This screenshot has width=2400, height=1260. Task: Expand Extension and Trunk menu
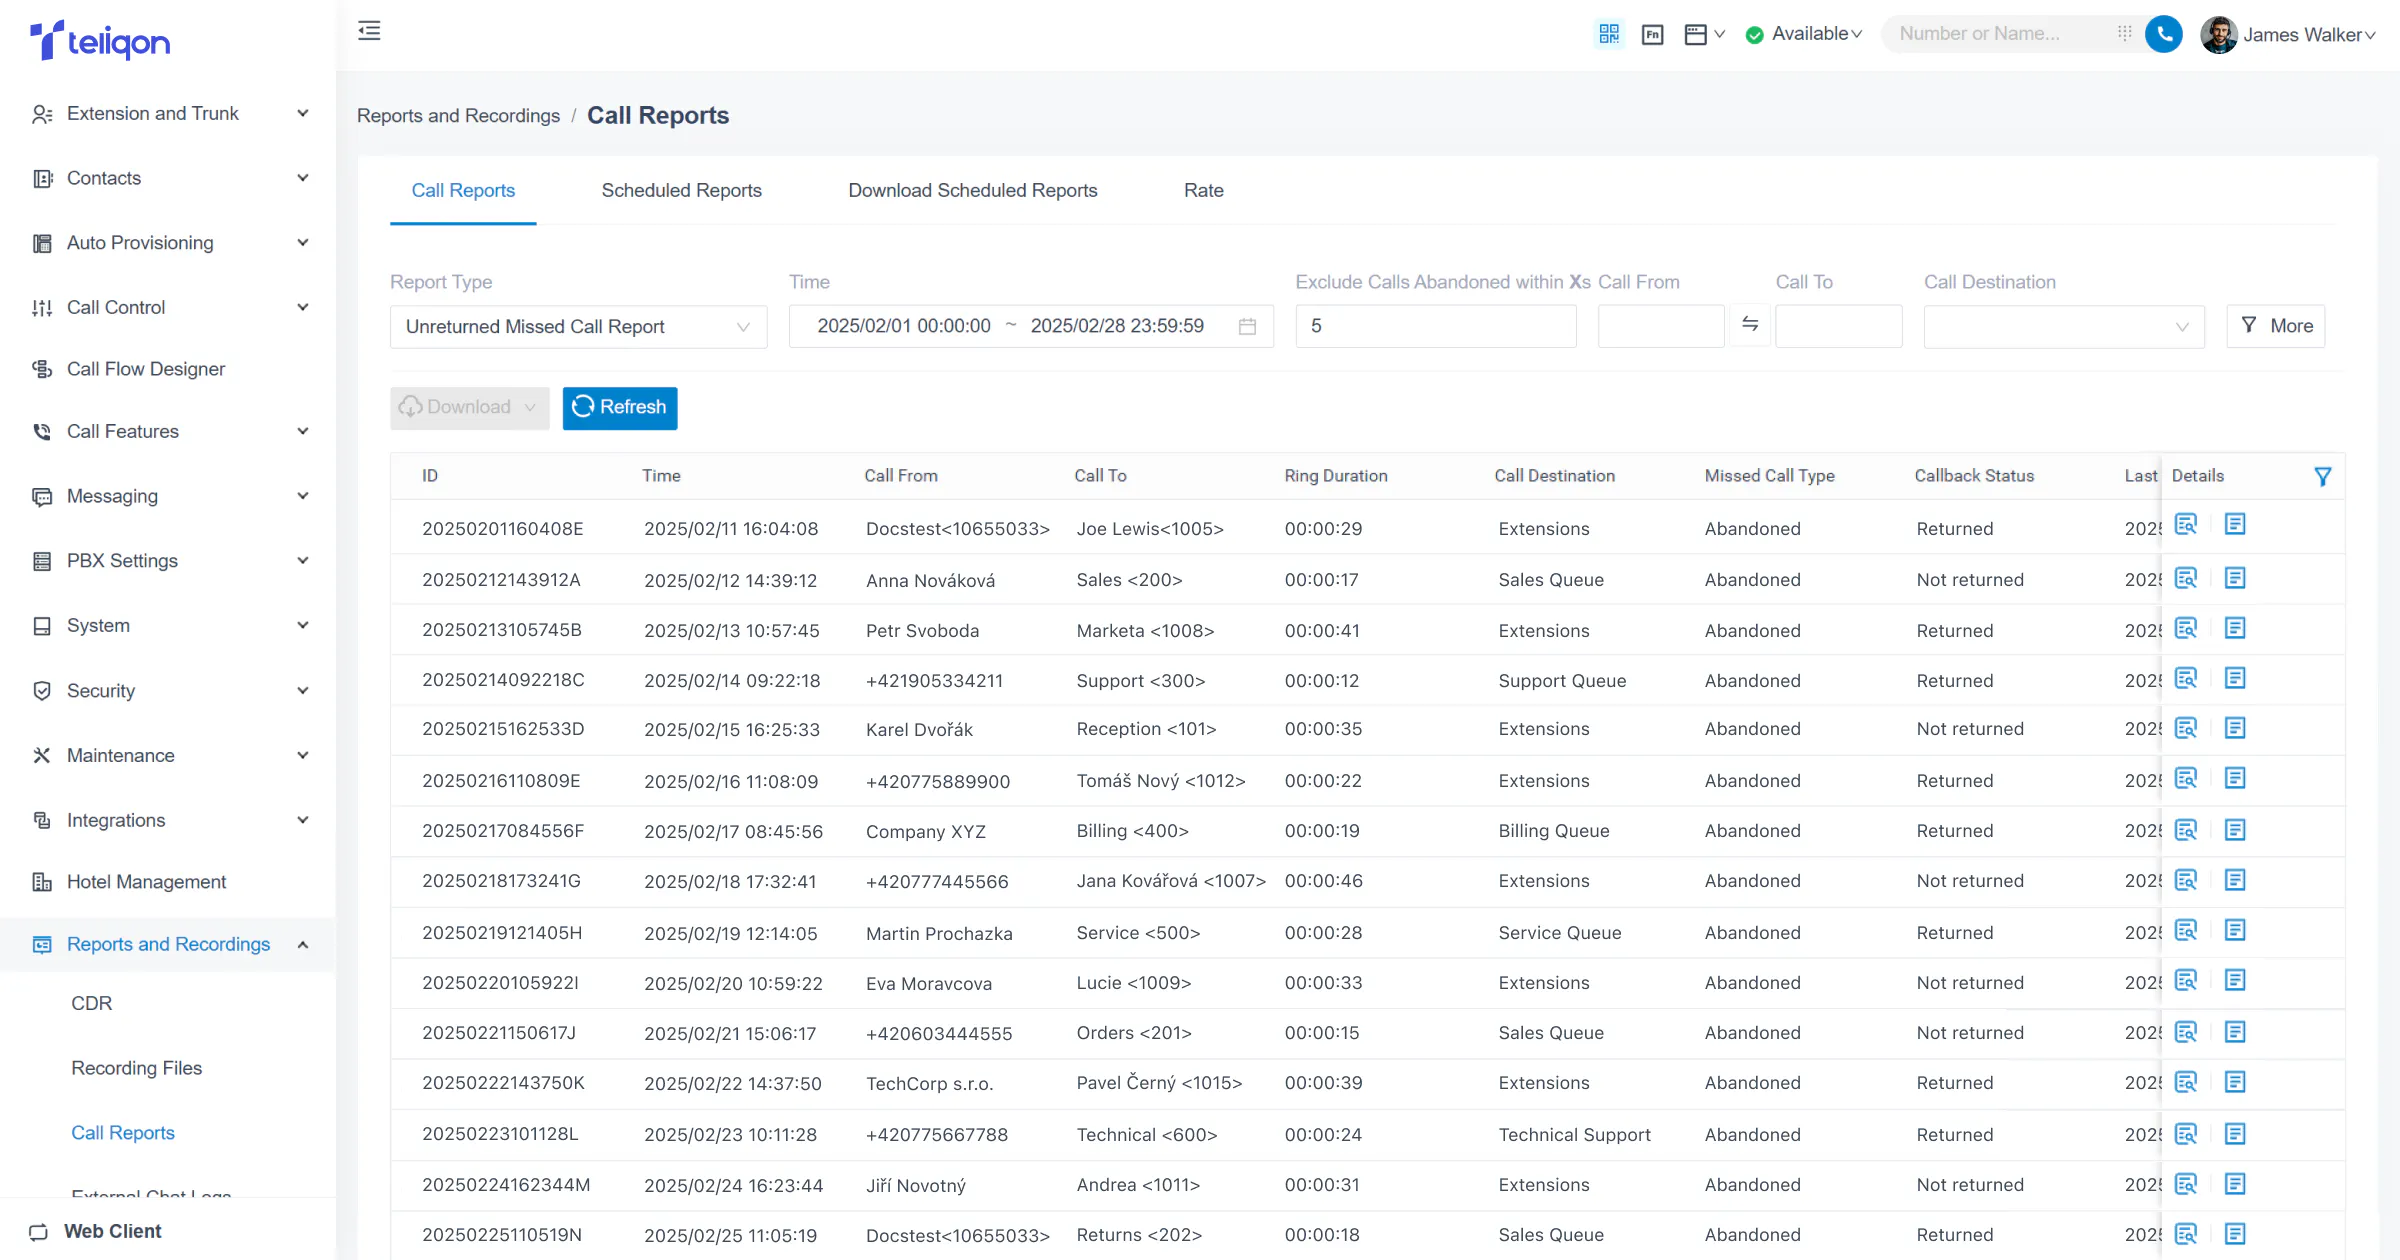[168, 114]
